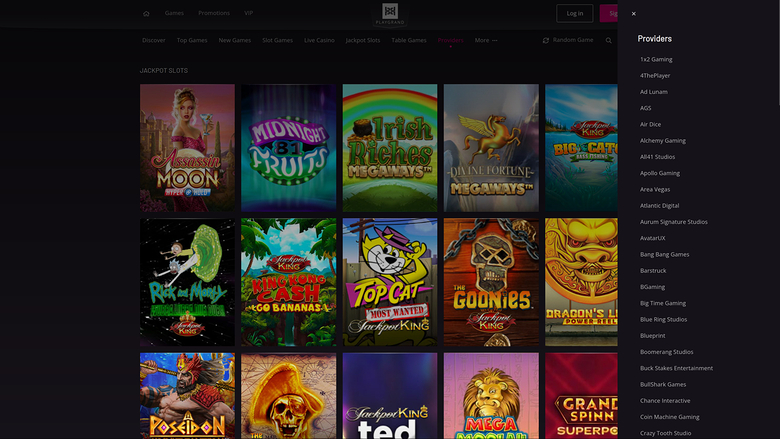The image size is (780, 439).
Task: Switch to the Top Games tab
Action: (192, 40)
